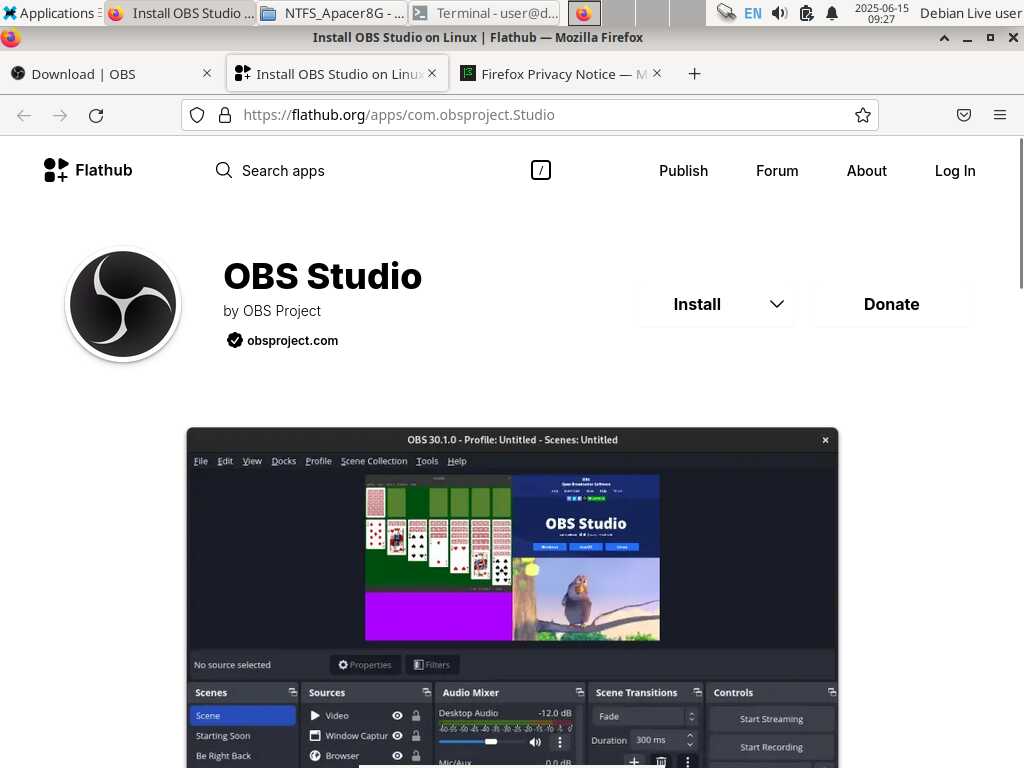Switch to the Terminal taskbar window

(x=486, y=13)
